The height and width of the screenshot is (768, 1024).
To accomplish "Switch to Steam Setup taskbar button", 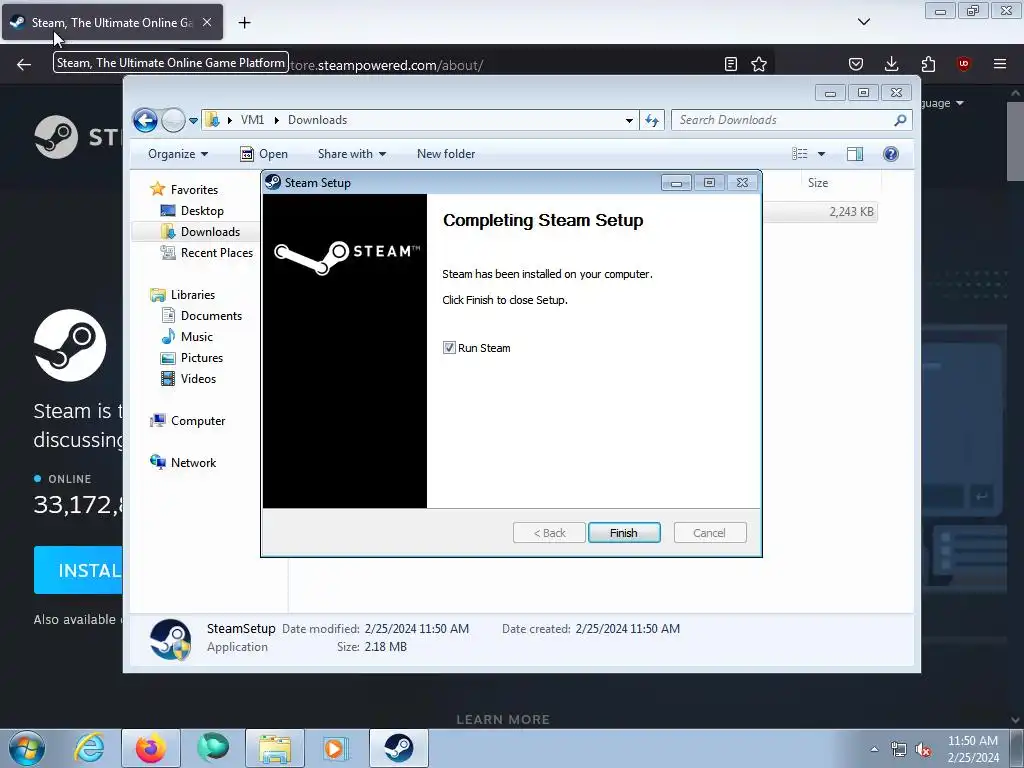I will click(399, 748).
